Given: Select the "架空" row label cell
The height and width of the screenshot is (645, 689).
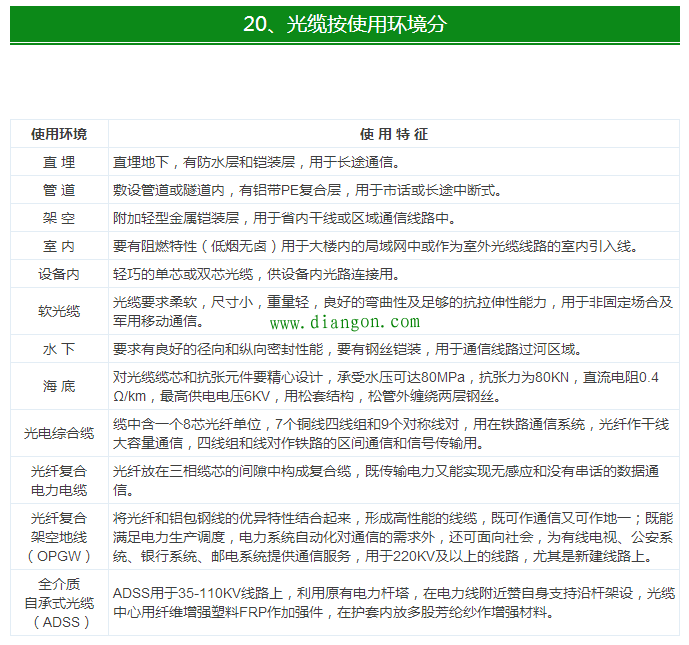Looking at the screenshot, I should coord(58,218).
